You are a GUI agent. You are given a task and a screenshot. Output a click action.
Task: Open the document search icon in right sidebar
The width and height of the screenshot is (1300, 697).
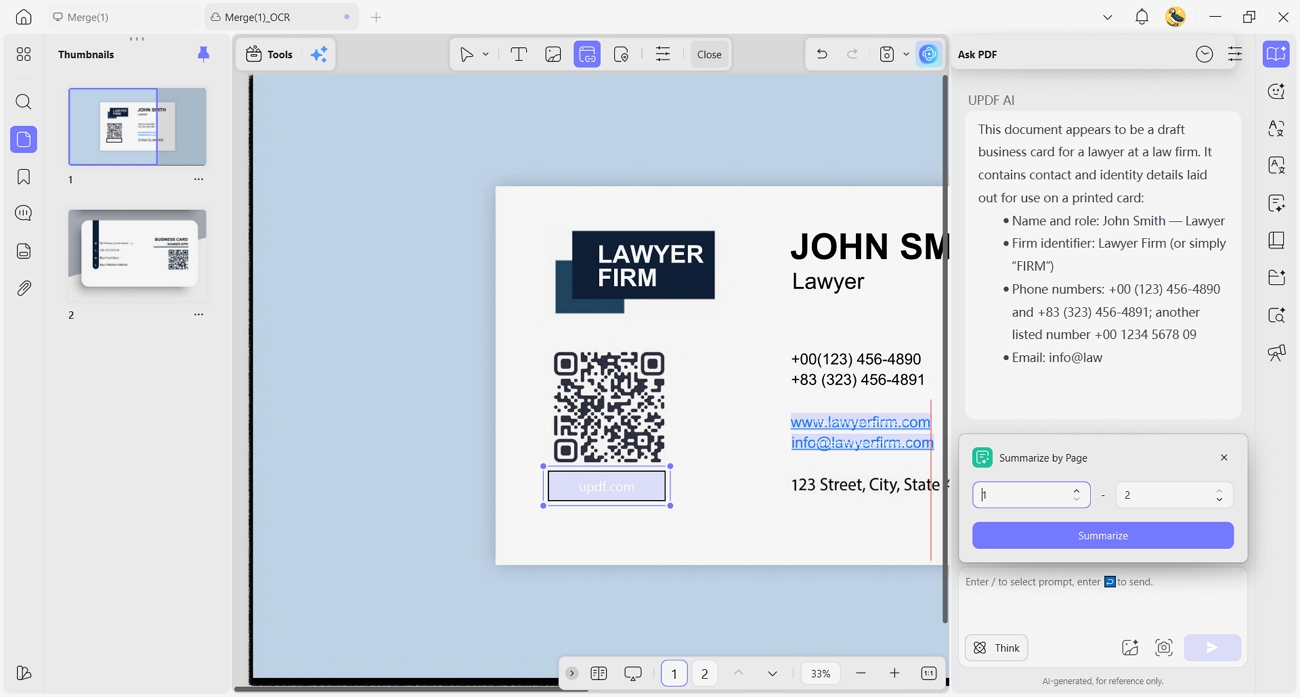click(x=1276, y=315)
